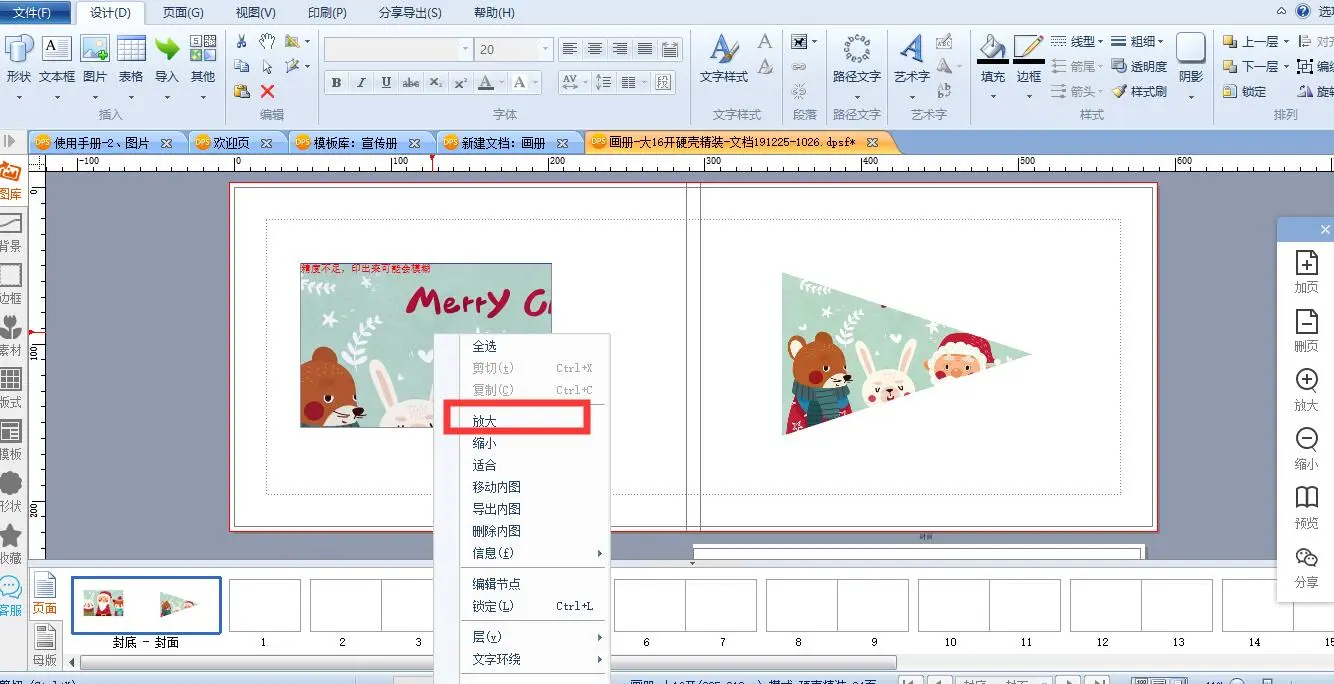1334x684 pixels.
Task: Open the 文字样式 text style tool
Action: tap(724, 58)
